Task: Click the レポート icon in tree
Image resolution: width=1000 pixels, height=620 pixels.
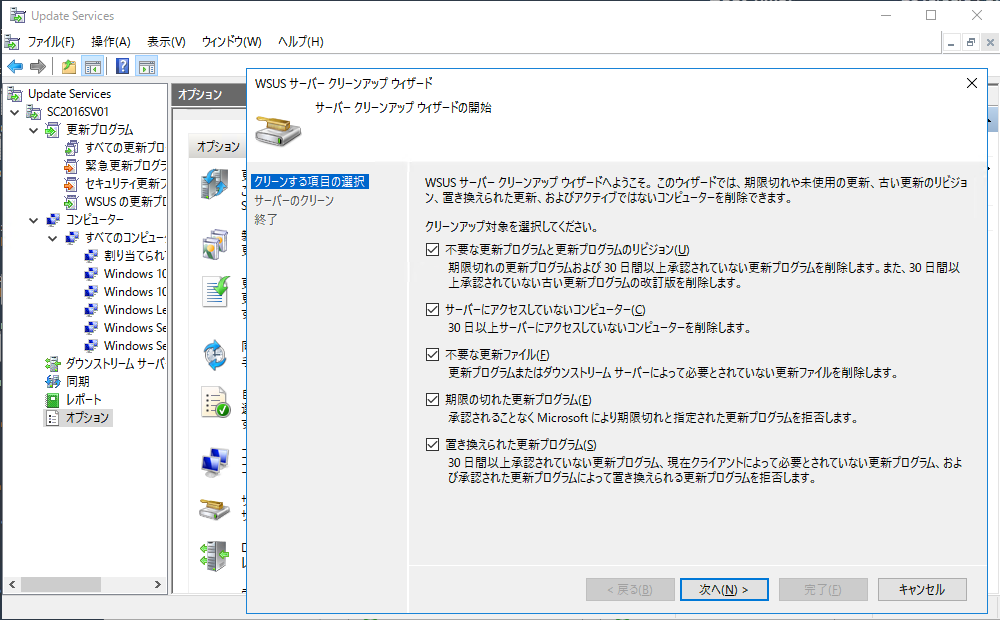Action: coord(53,400)
